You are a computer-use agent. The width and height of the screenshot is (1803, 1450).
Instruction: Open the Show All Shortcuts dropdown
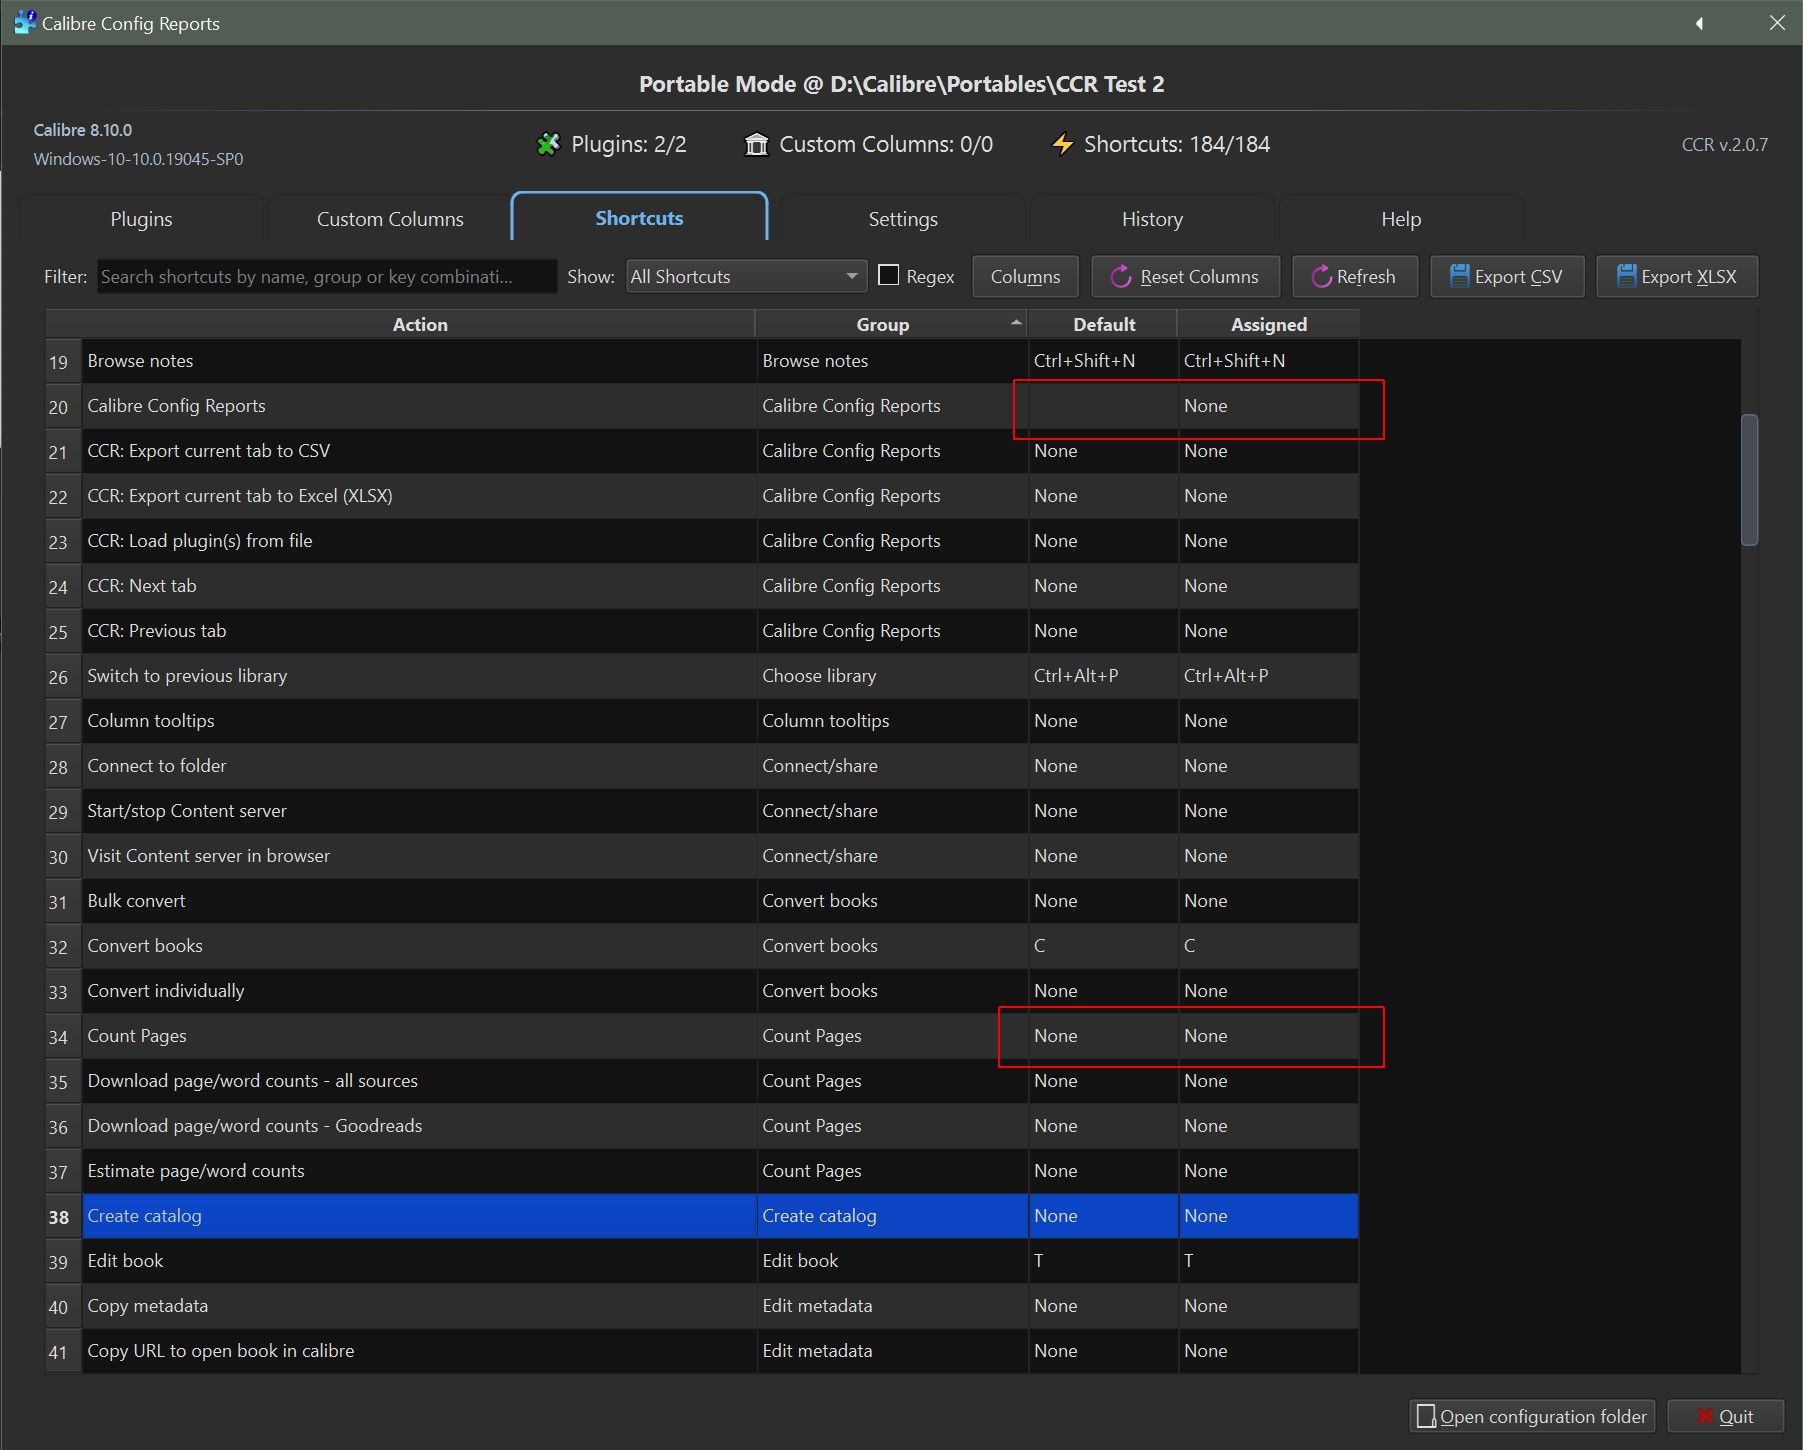746,276
